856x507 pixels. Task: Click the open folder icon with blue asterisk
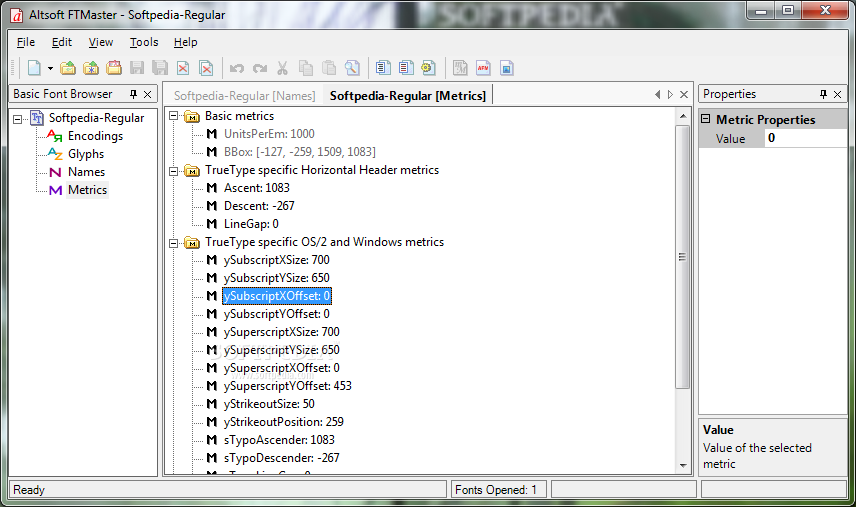click(x=91, y=68)
